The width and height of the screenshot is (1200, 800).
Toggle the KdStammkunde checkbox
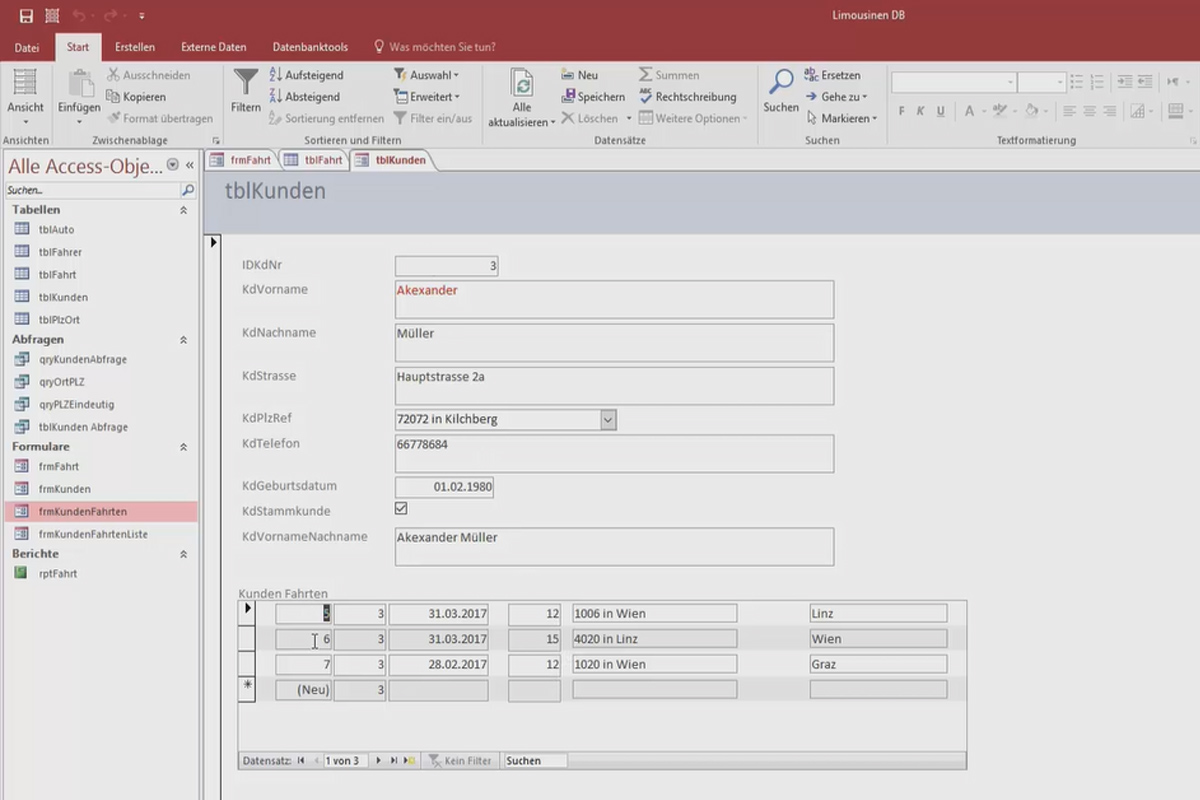coord(401,509)
